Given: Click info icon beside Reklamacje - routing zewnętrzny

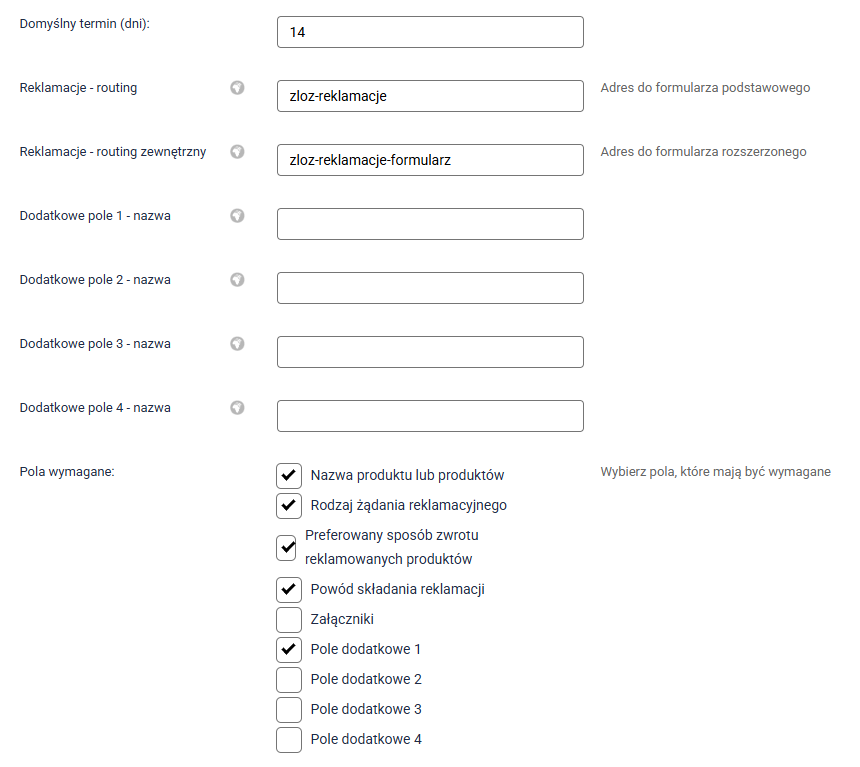Looking at the screenshot, I should coord(237,152).
